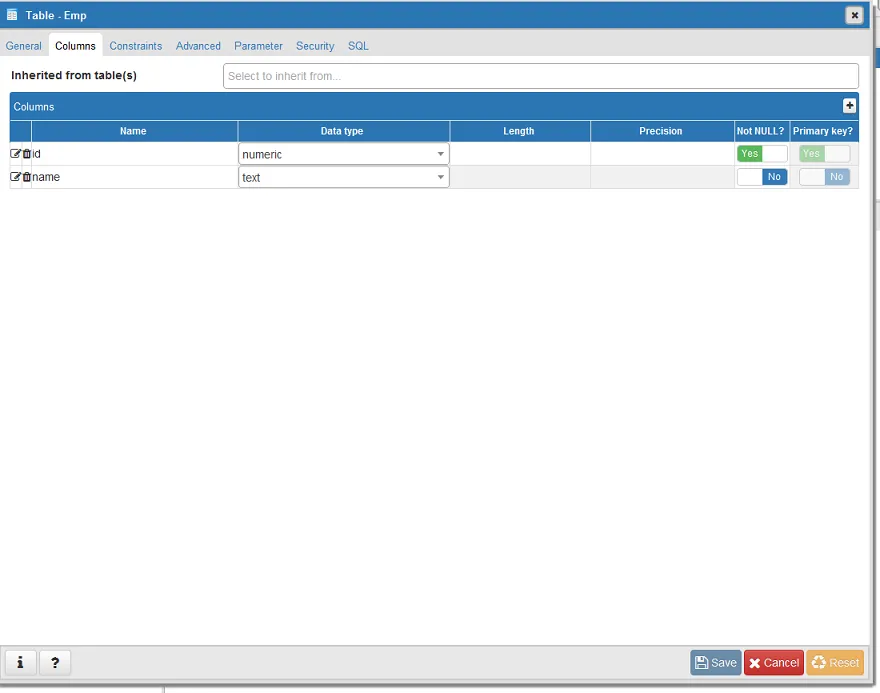Open the info button in footer
880x693 pixels.
20,663
